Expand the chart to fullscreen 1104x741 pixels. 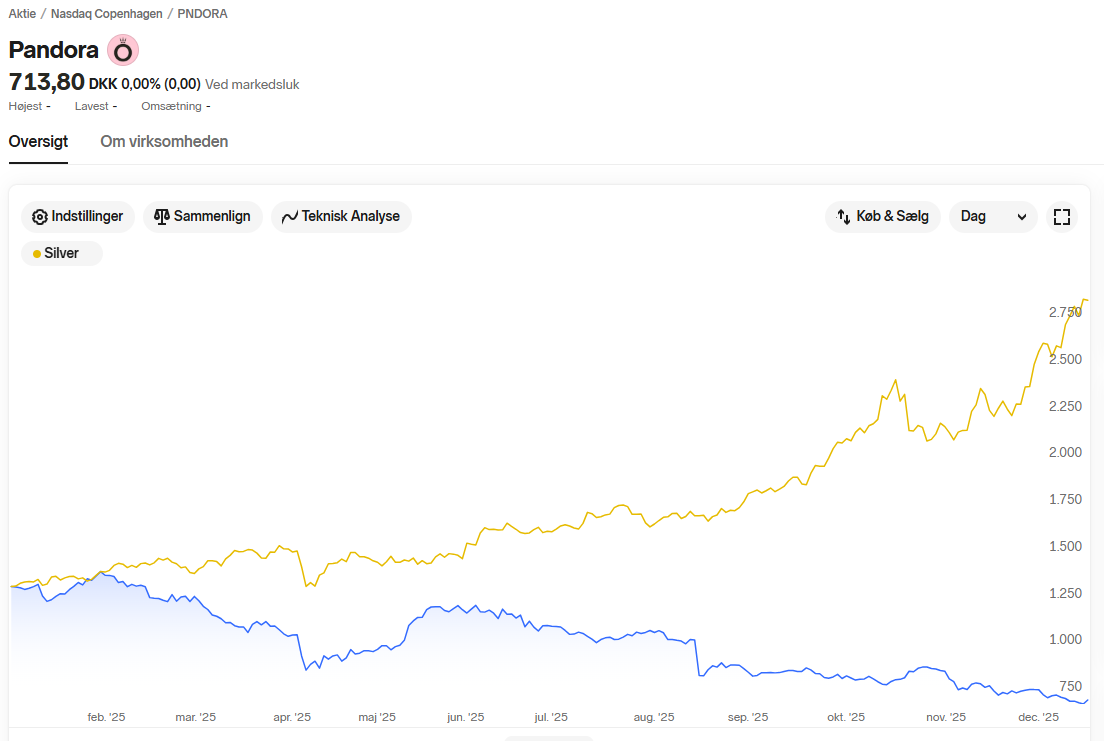1062,217
